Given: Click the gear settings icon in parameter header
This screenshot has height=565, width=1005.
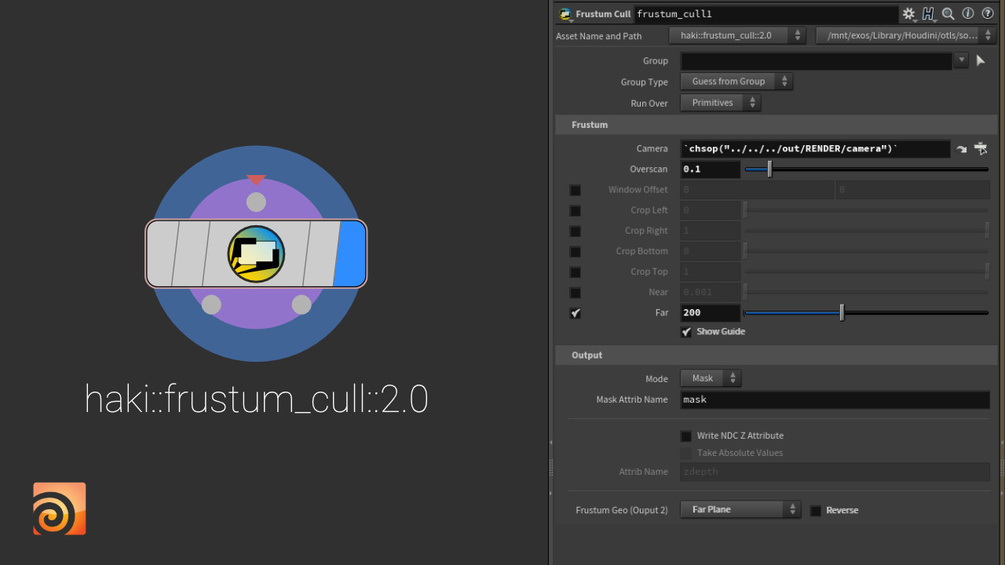Looking at the screenshot, I should (909, 13).
